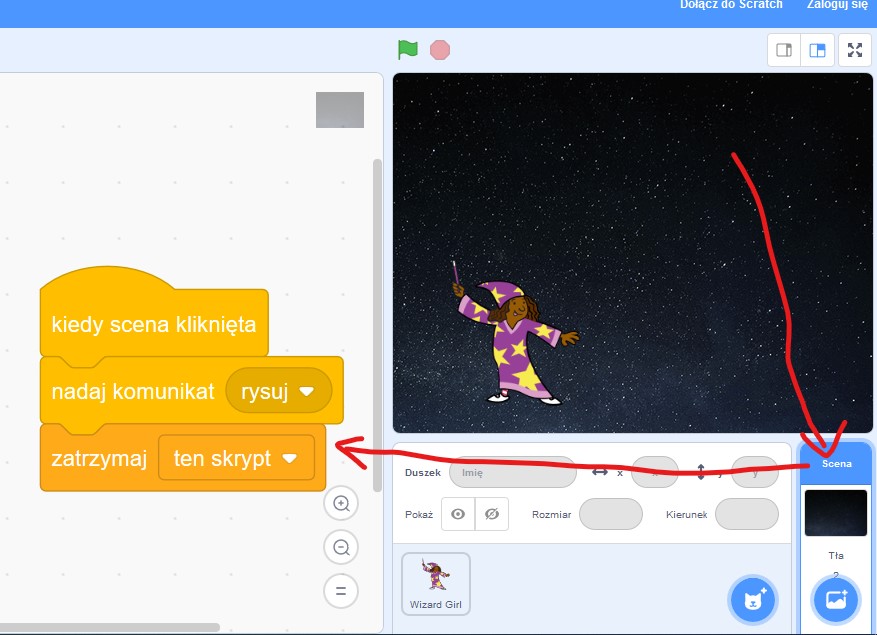The width and height of the screenshot is (877, 635).
Task: Click the Dołącz do Scratch link
Action: [731, 5]
